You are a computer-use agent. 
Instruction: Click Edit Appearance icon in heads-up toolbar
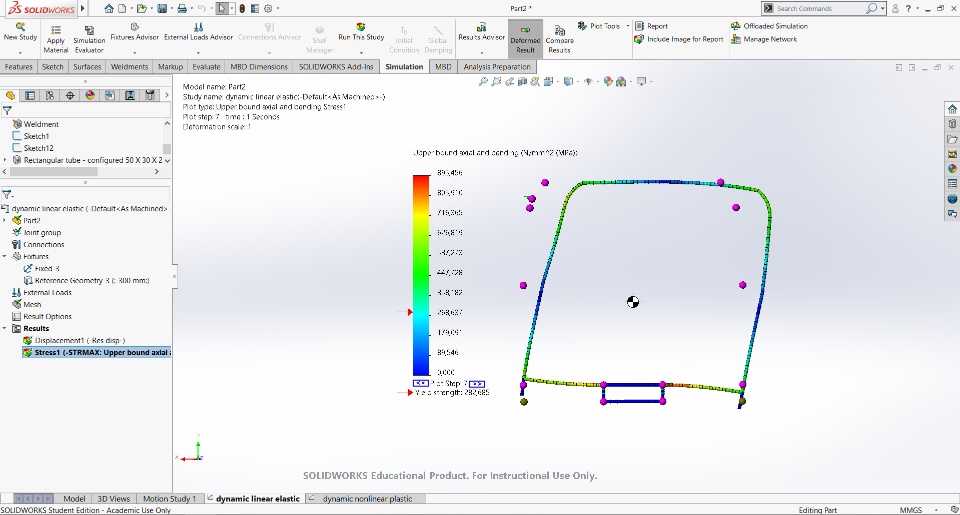click(608, 81)
